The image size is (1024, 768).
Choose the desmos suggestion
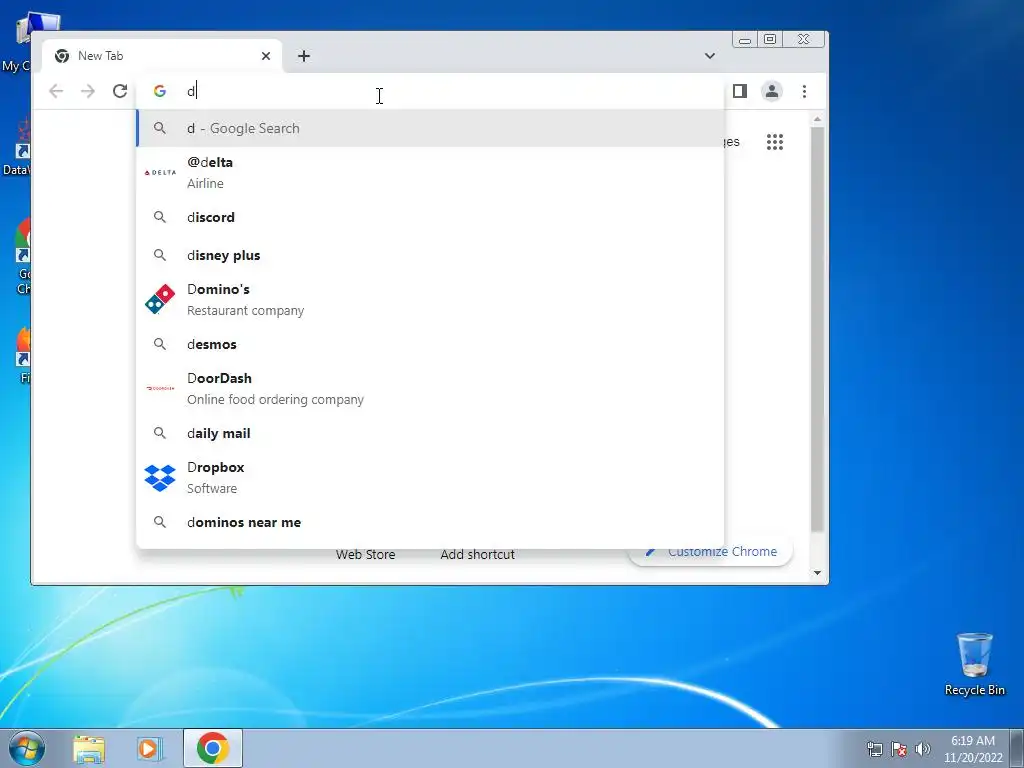coord(430,344)
